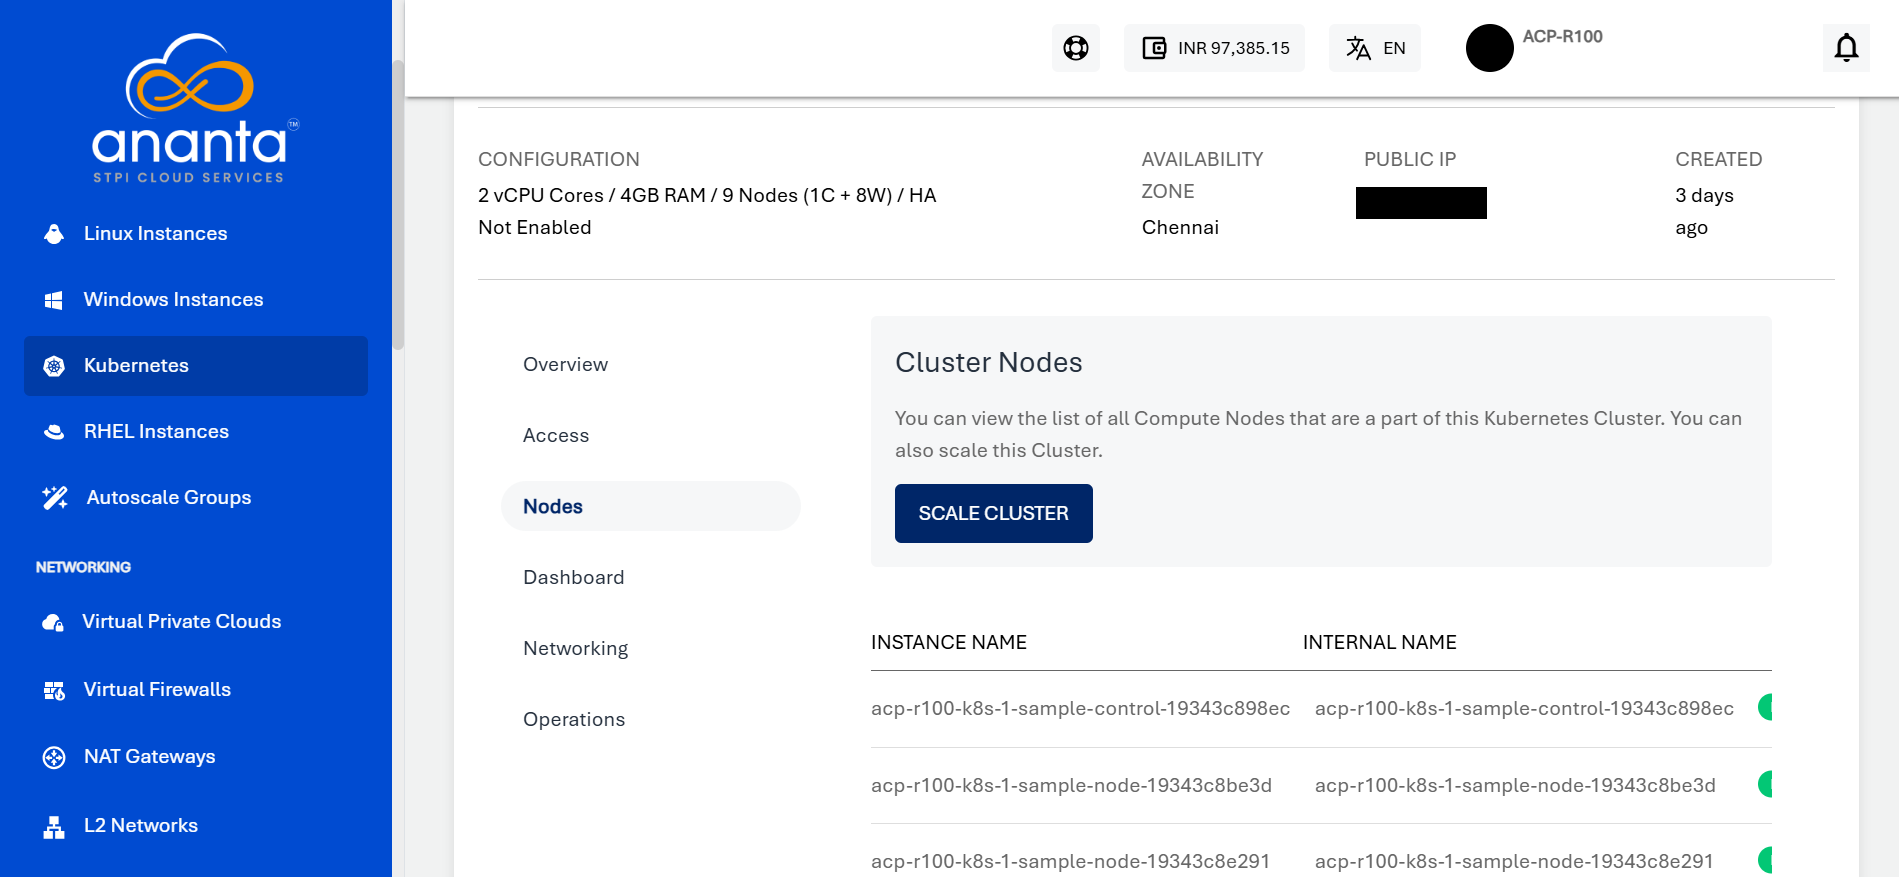1899x877 pixels.
Task: Click the Kubernetes helm wheel icon
Action: coord(54,366)
